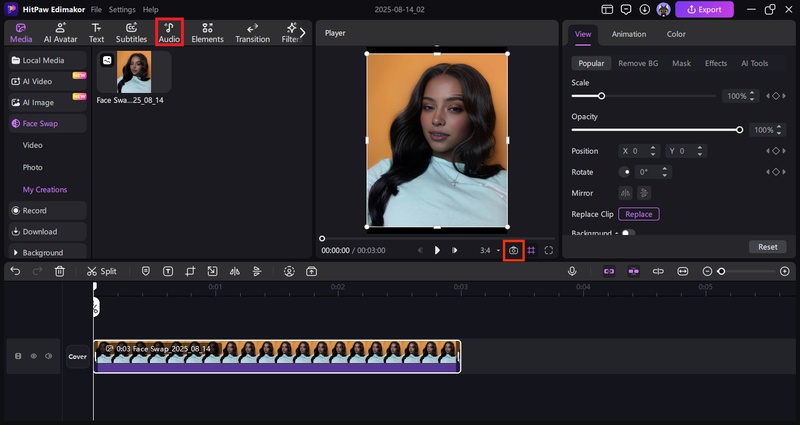Click the Opacity slider handle
The width and height of the screenshot is (800, 425).
739,130
